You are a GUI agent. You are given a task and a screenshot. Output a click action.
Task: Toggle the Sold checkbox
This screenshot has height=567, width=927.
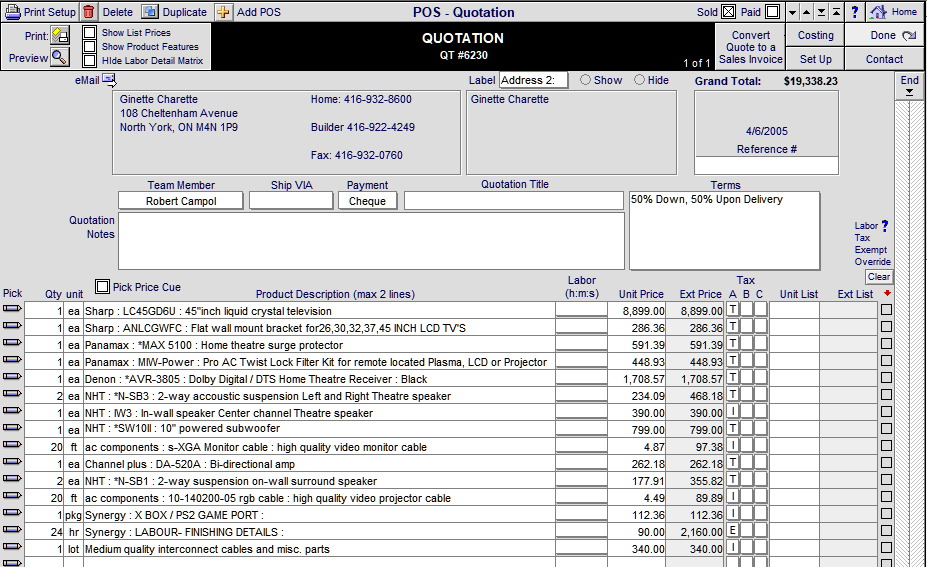tap(728, 12)
